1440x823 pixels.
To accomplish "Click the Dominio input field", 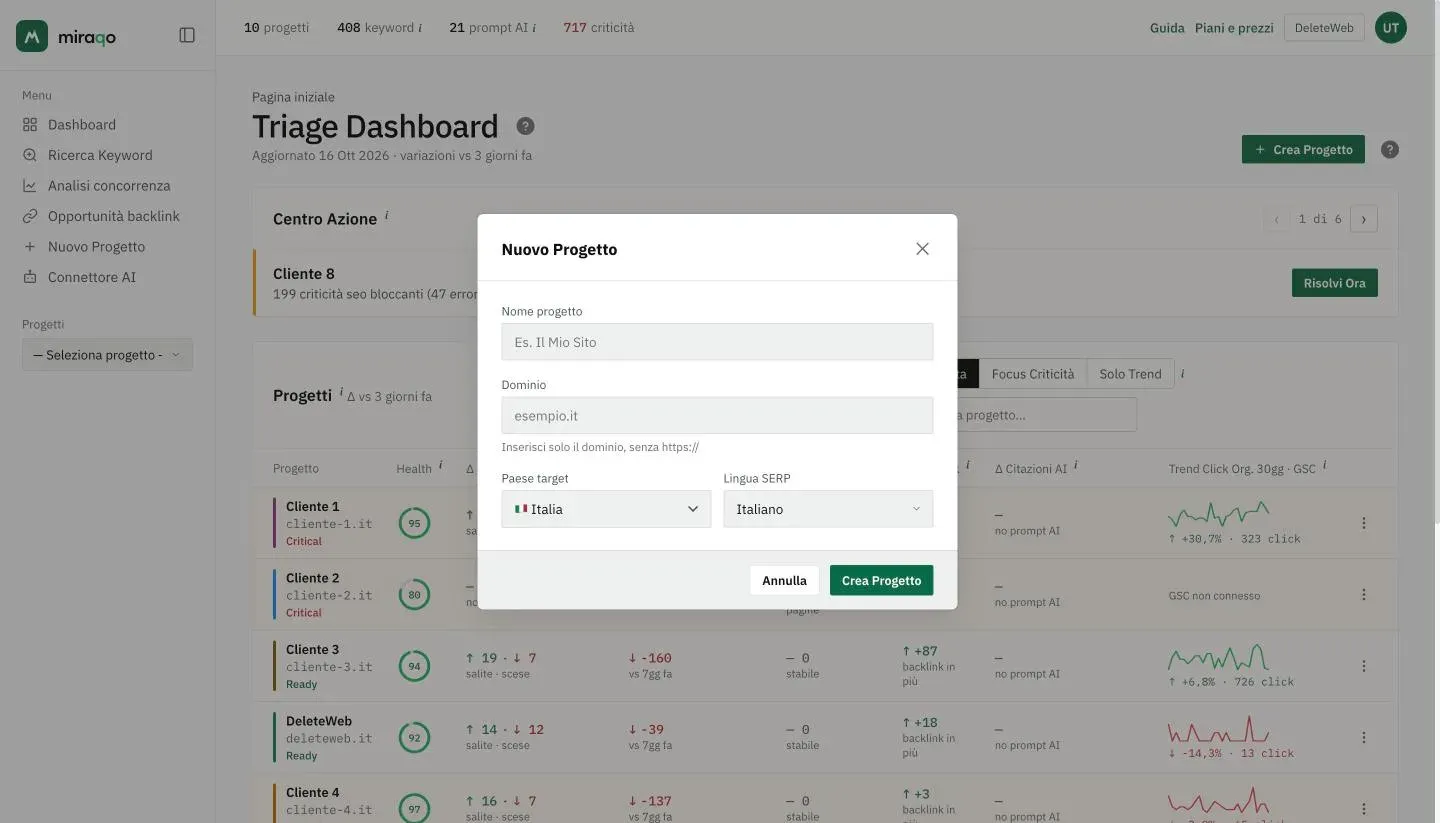I will (x=717, y=415).
